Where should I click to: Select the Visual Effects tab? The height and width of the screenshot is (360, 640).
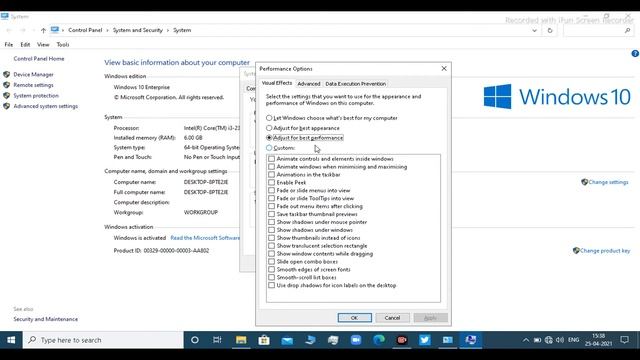coord(277,83)
